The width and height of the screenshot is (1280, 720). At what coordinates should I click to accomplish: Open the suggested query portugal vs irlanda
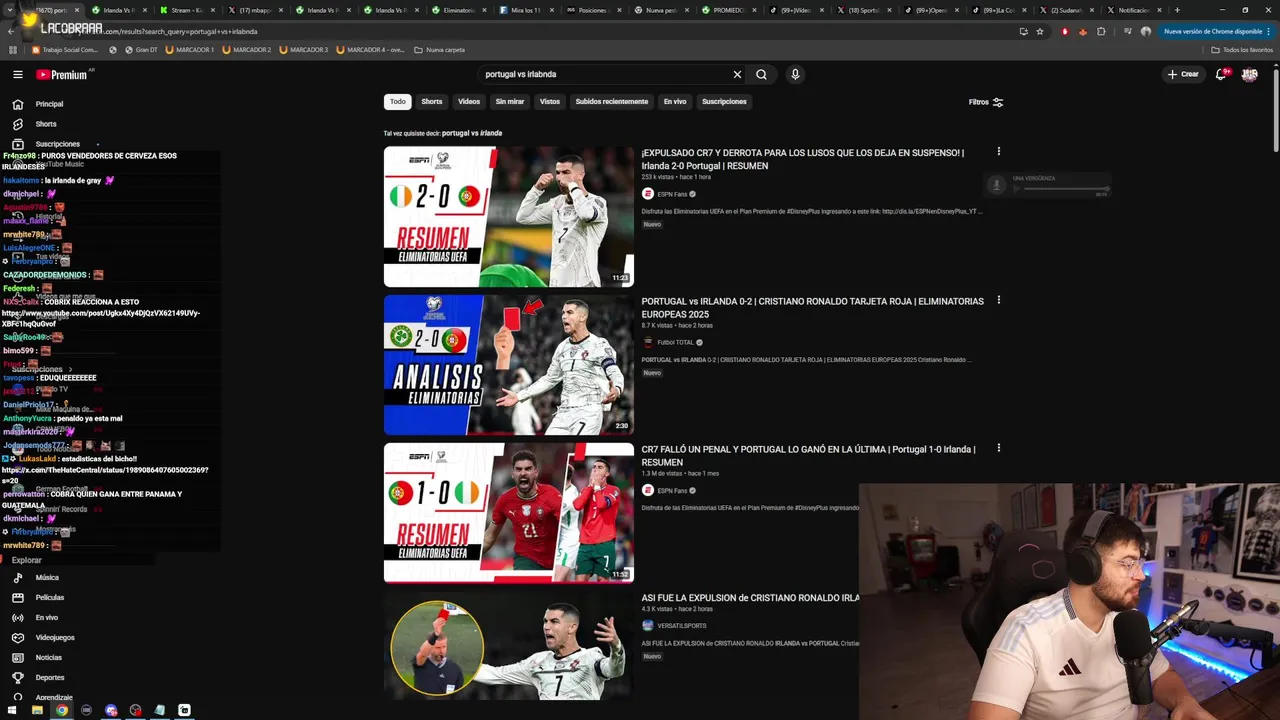coord(472,133)
